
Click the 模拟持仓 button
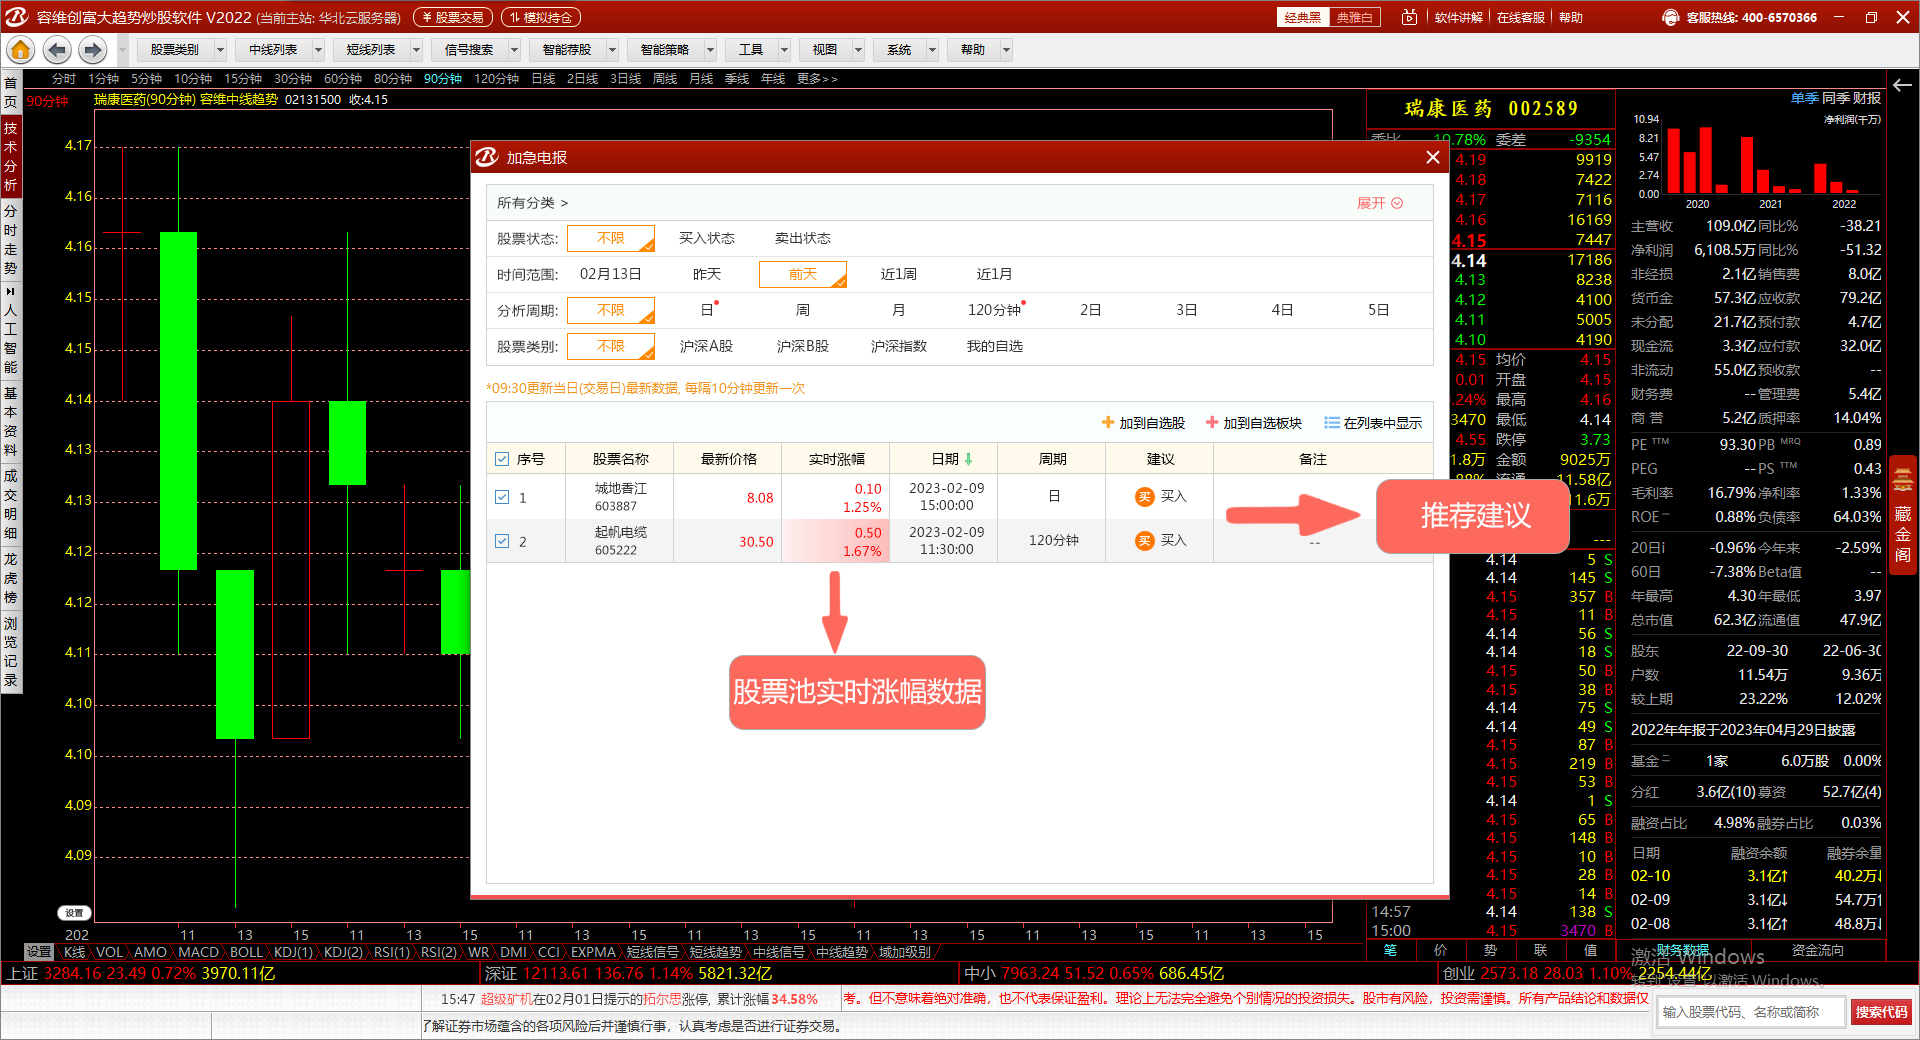pos(541,17)
